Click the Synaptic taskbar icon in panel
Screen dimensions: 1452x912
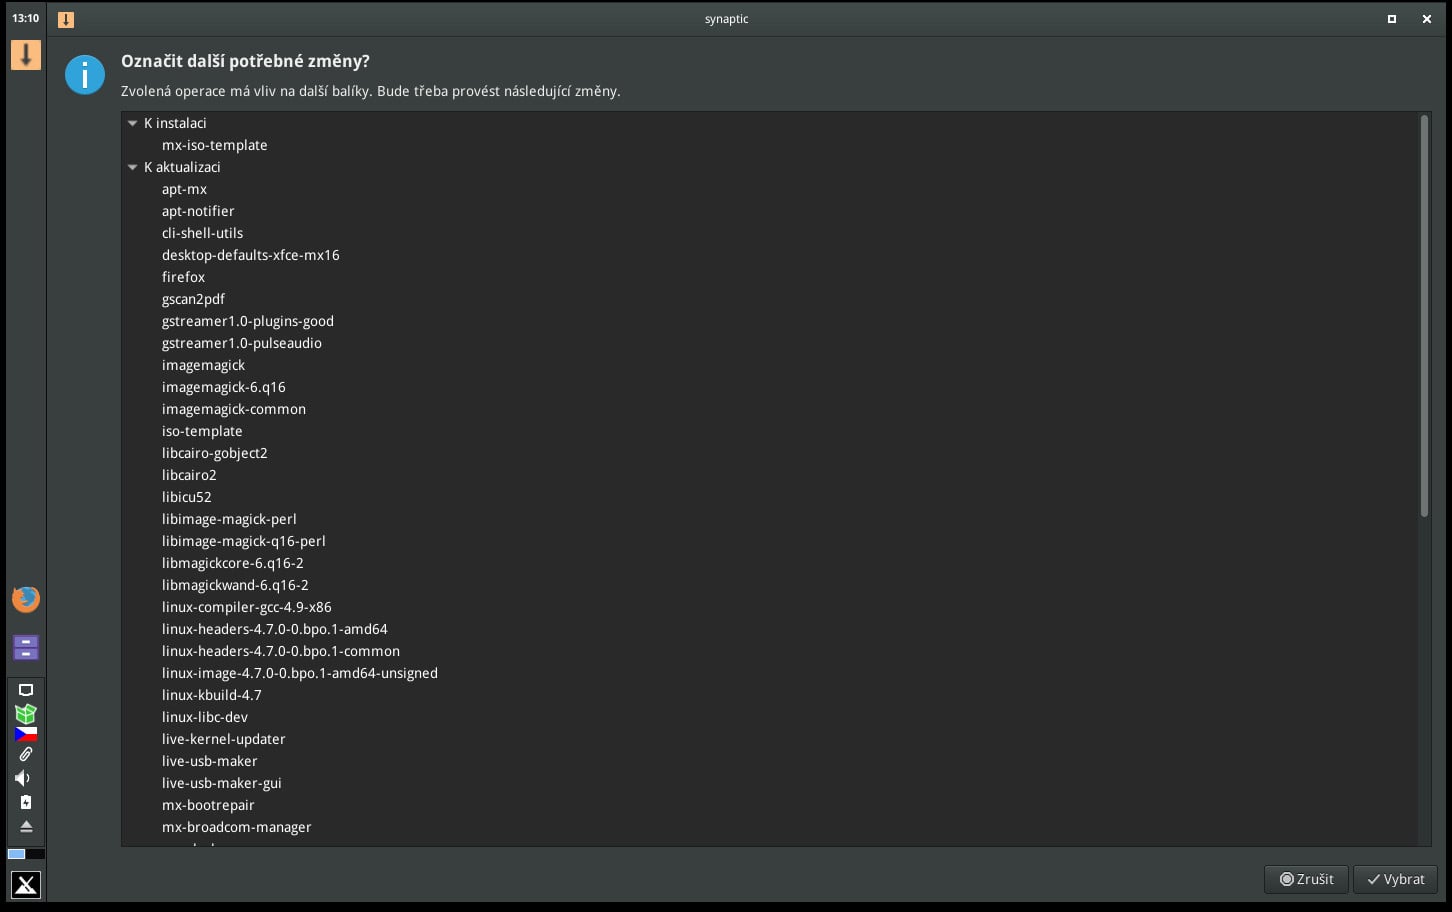click(x=26, y=55)
